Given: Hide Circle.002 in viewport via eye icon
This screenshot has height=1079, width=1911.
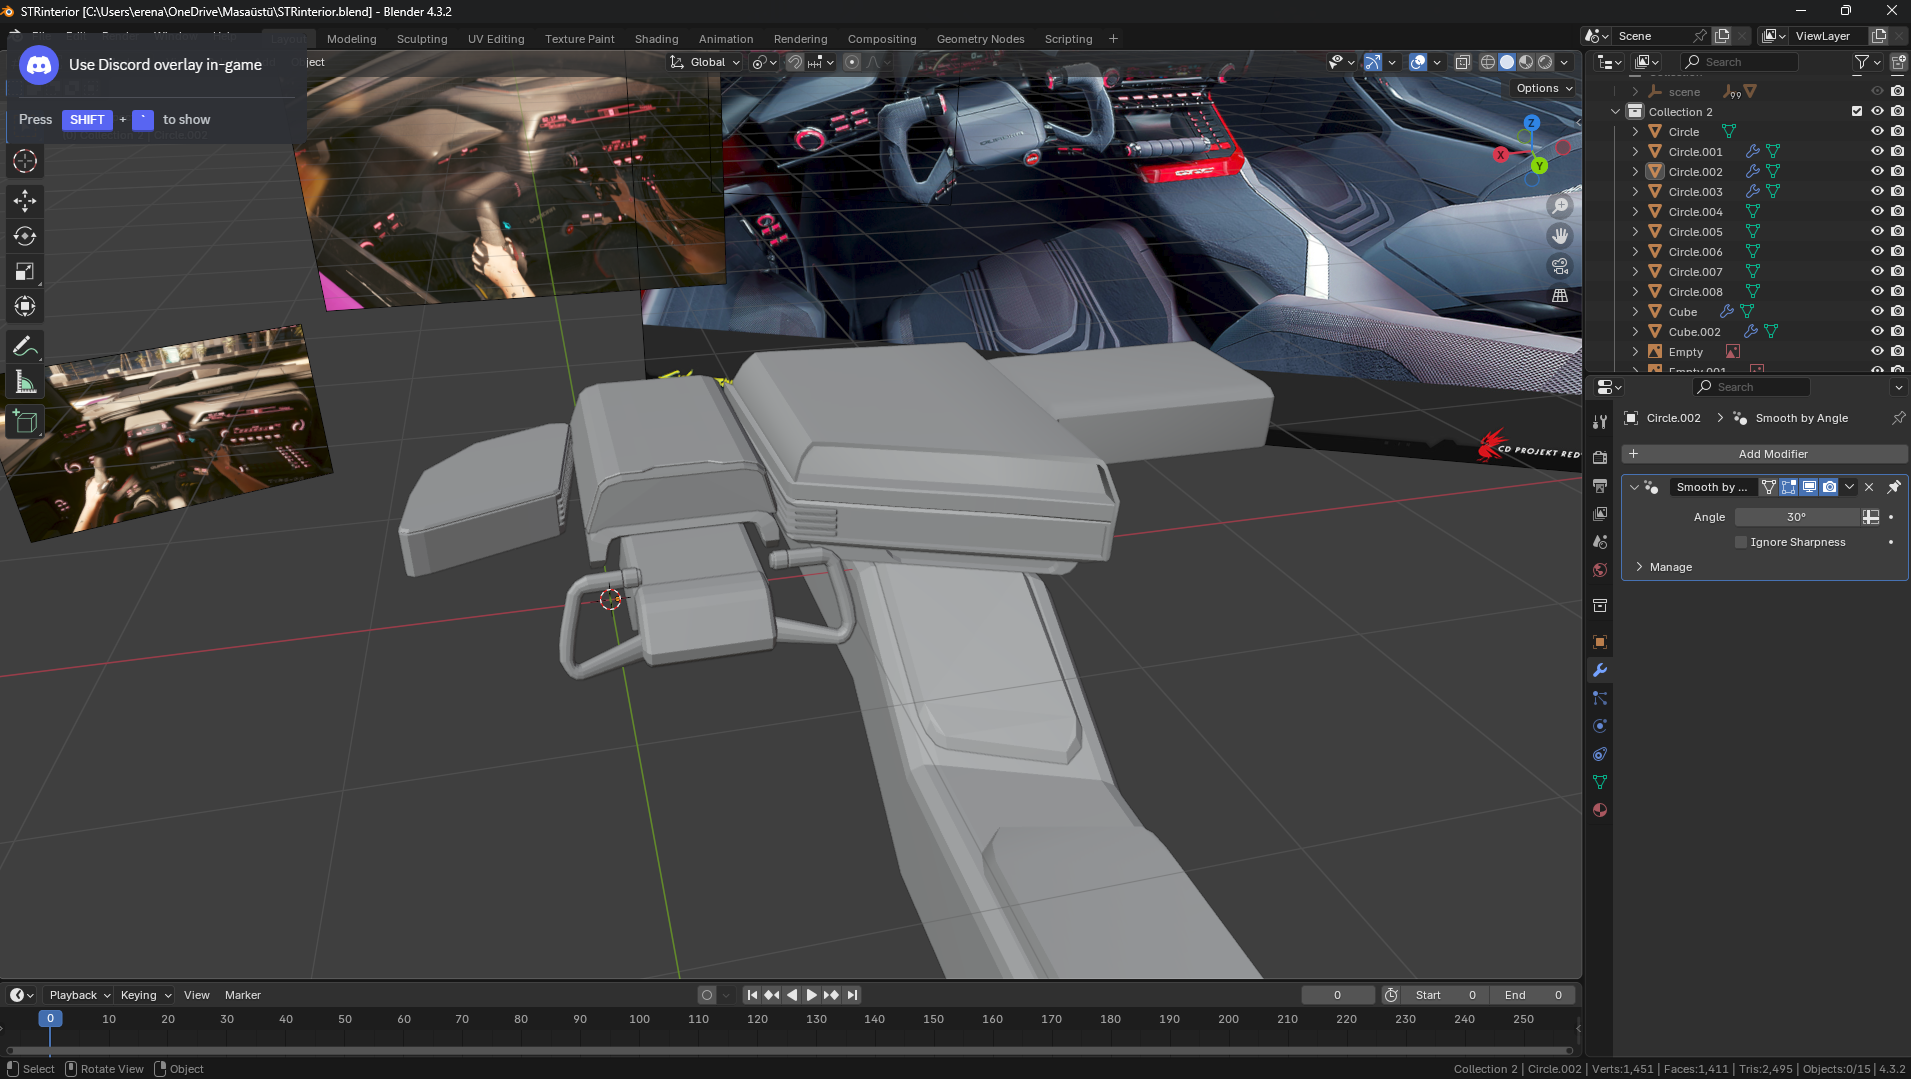Looking at the screenshot, I should click(x=1877, y=171).
